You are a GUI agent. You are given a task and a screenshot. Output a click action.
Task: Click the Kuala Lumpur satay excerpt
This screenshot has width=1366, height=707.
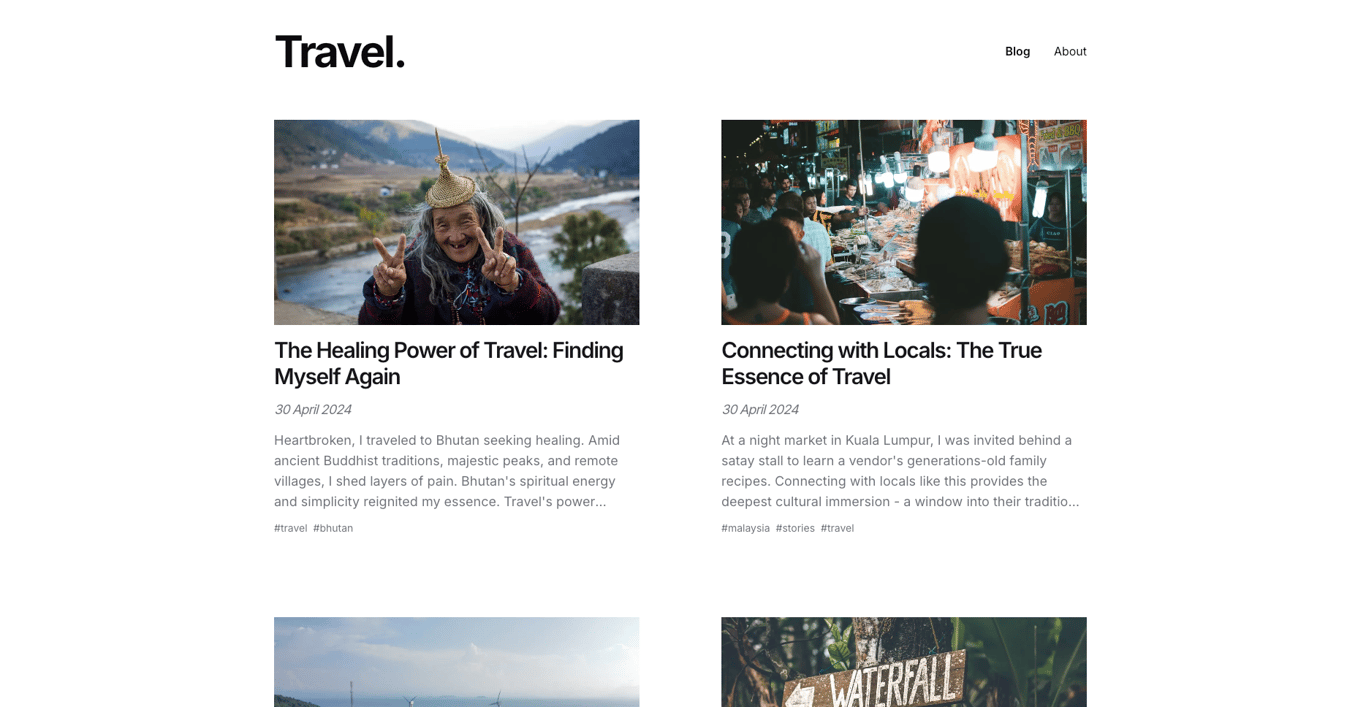click(x=900, y=471)
